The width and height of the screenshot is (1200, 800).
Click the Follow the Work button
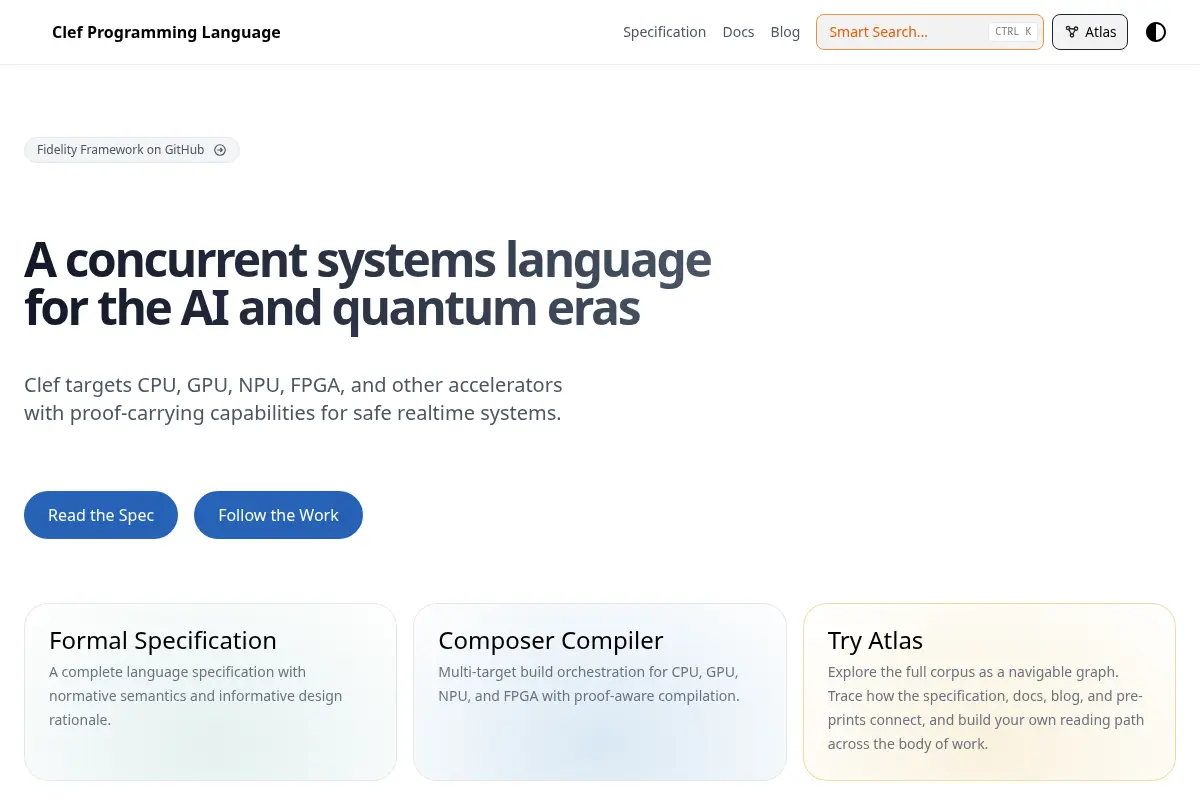click(278, 515)
